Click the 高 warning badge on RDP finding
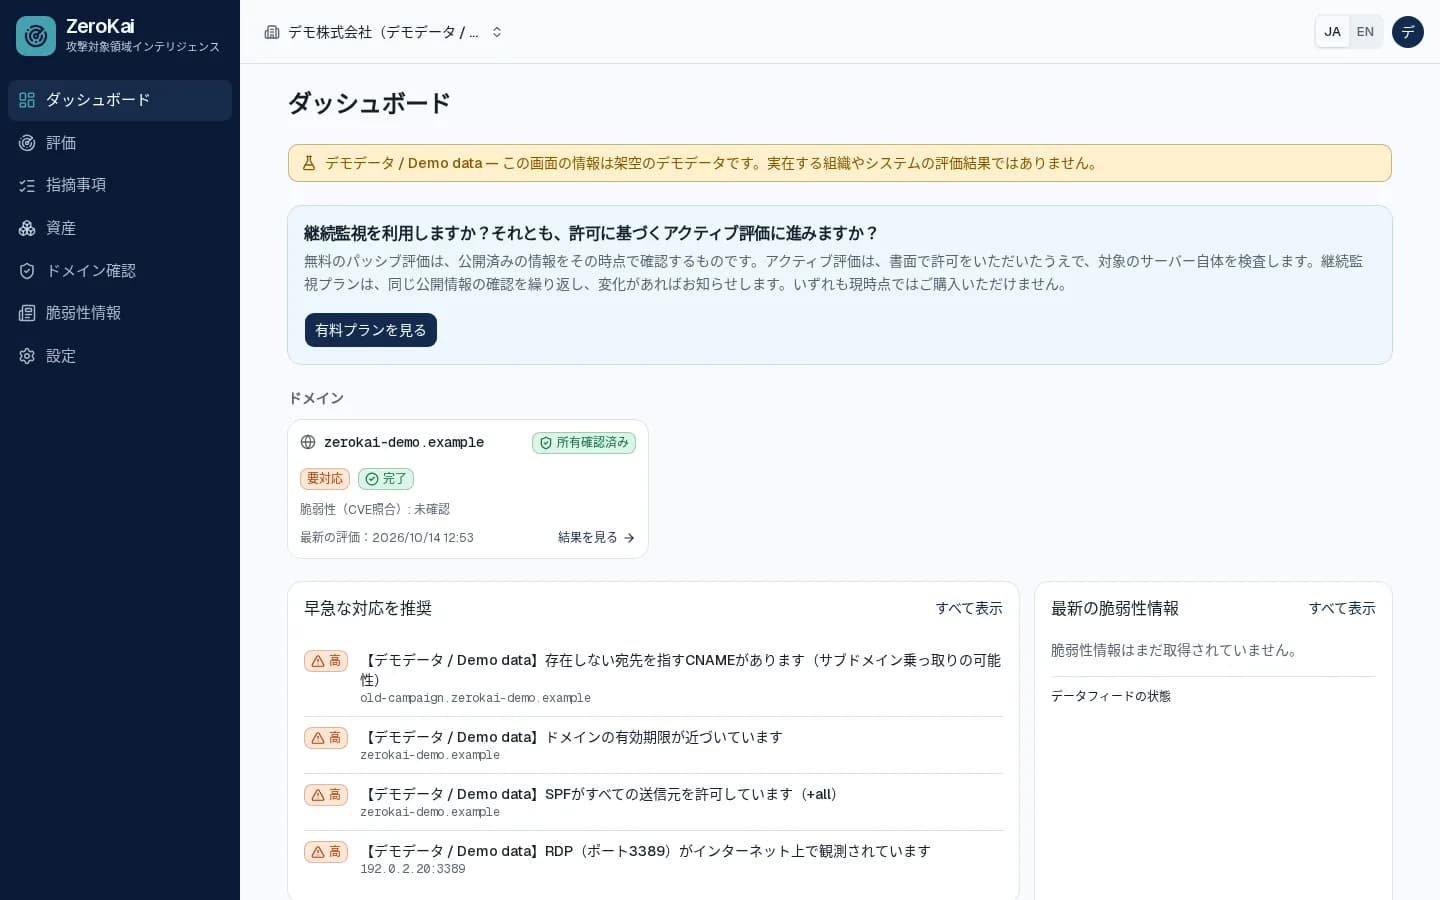The width and height of the screenshot is (1440, 900). pos(326,852)
